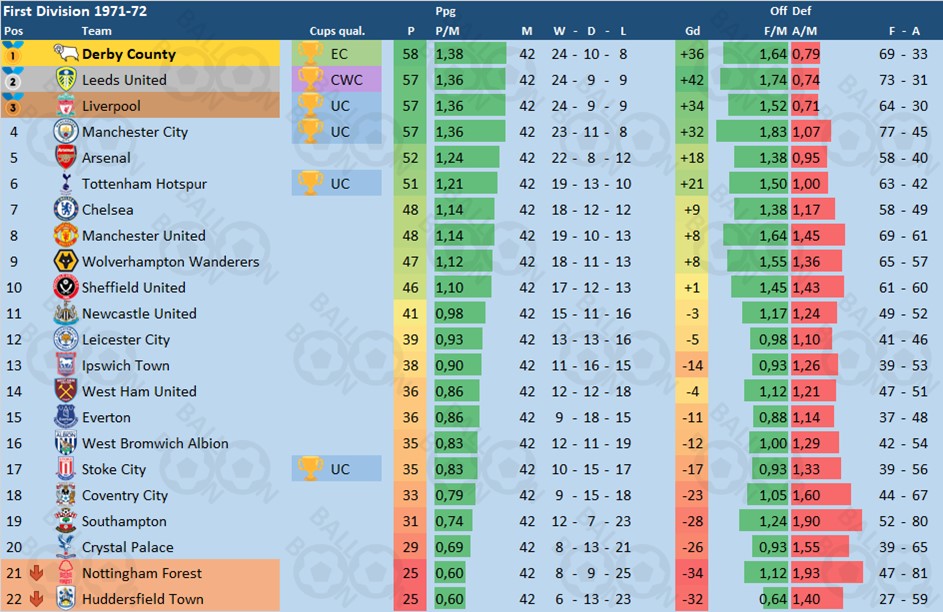Select the Liverpool club badge
The height and width of the screenshot is (612, 943).
click(66, 106)
